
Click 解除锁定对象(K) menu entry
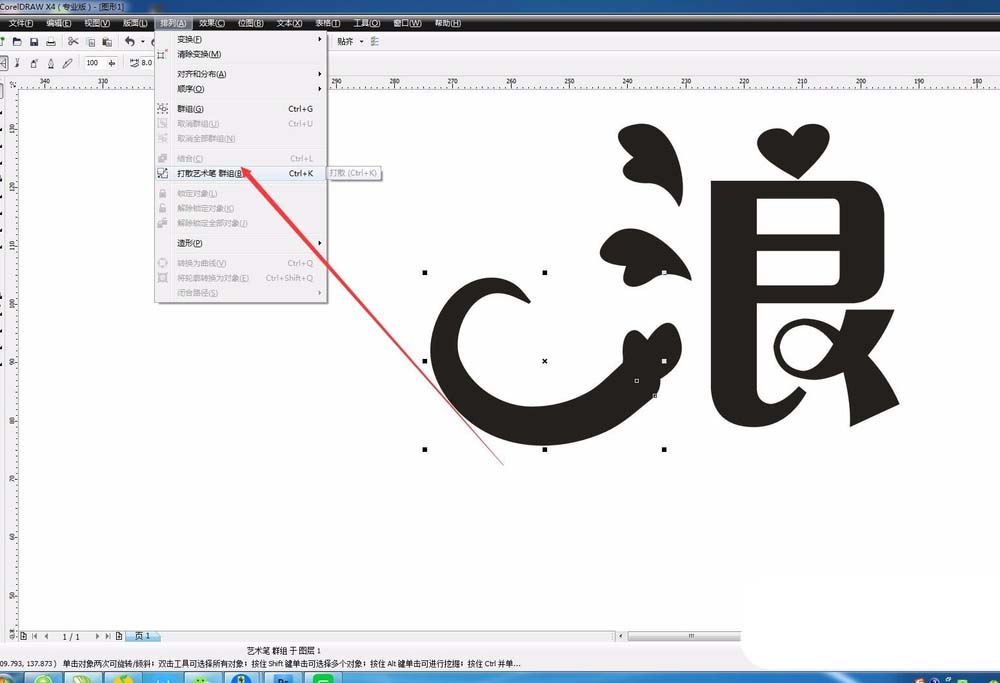point(241,208)
